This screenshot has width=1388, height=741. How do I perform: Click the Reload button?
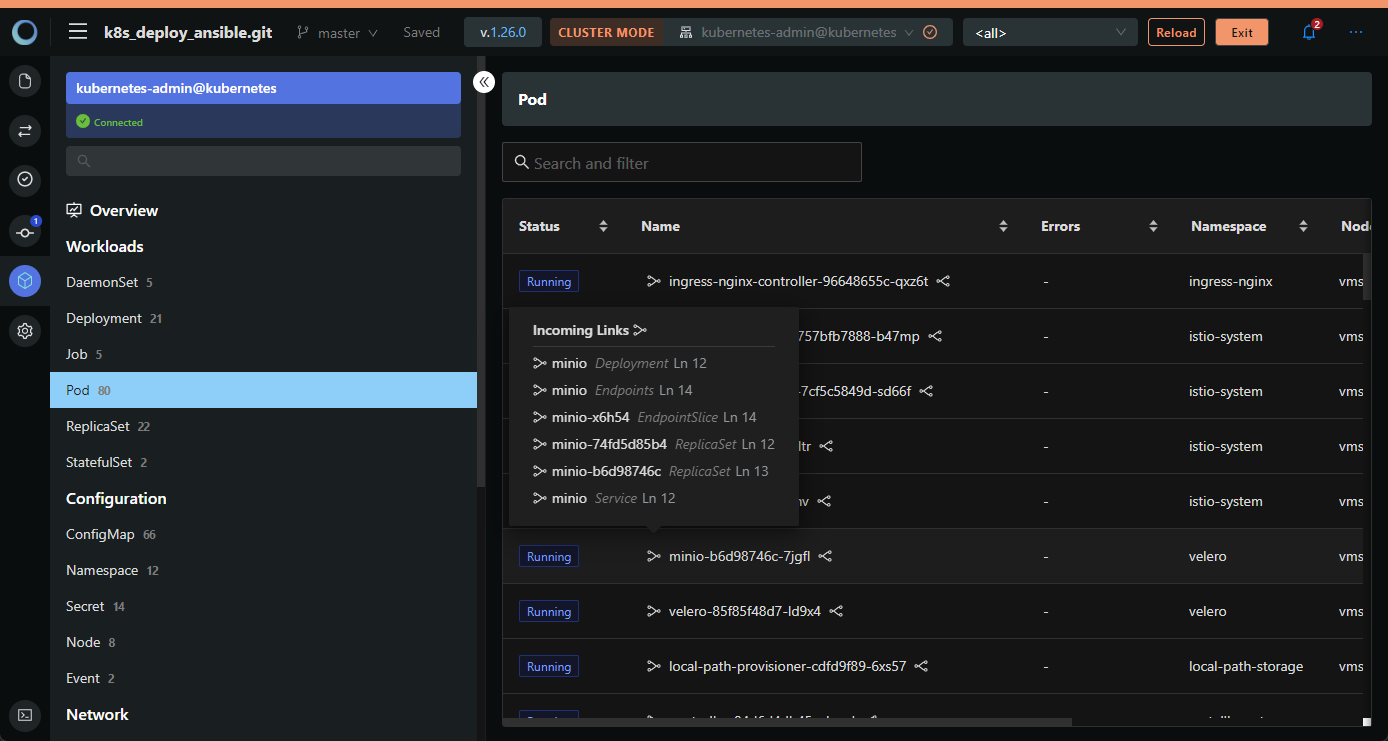(1176, 33)
